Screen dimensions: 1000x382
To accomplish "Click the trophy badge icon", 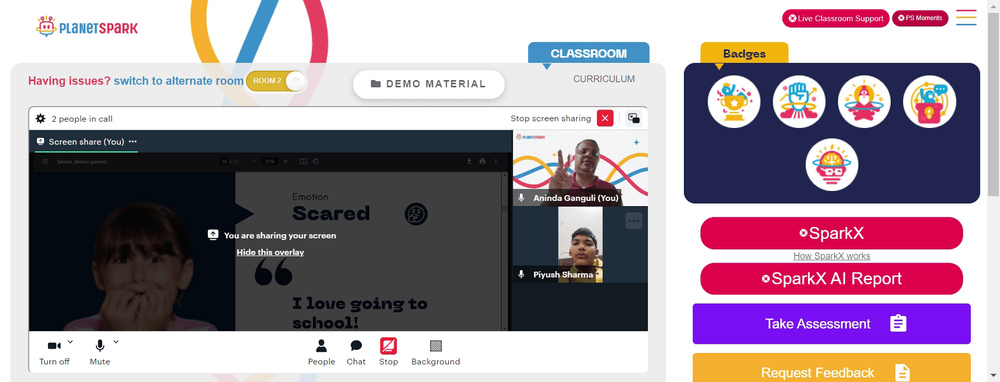I will coord(733,101).
